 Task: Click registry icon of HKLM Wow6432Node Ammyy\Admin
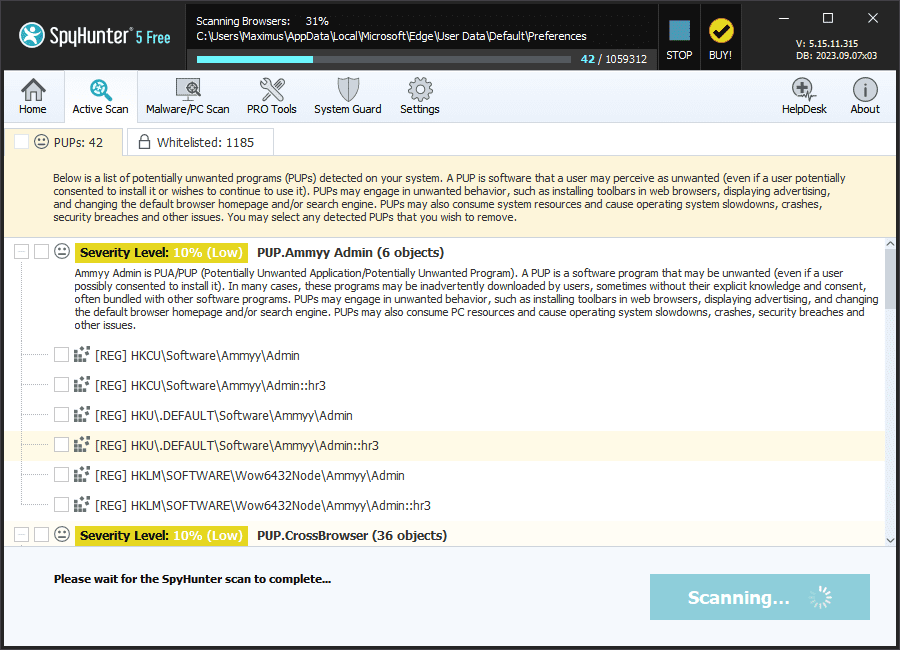pyautogui.click(x=82, y=475)
